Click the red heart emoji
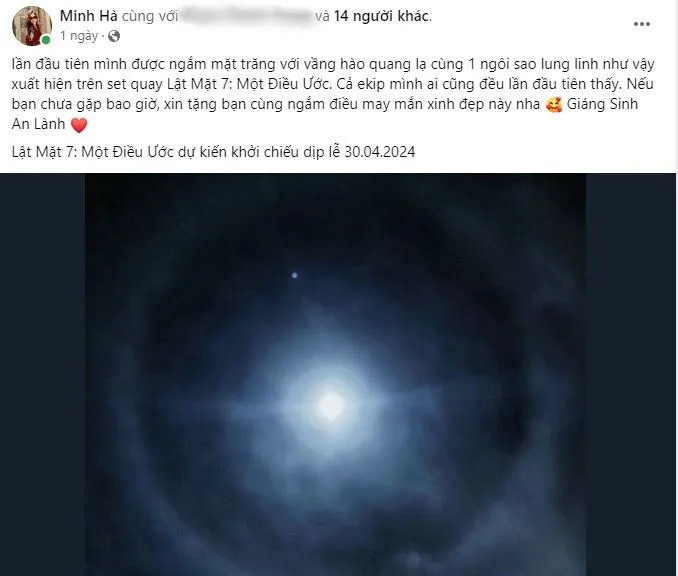Screen dimensions: 678x576 tap(79, 125)
